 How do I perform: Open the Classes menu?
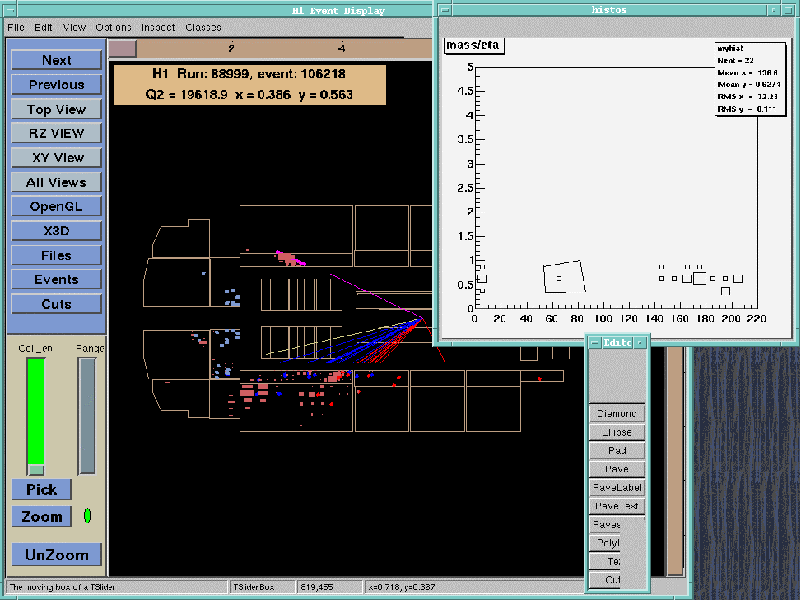pyautogui.click(x=203, y=27)
